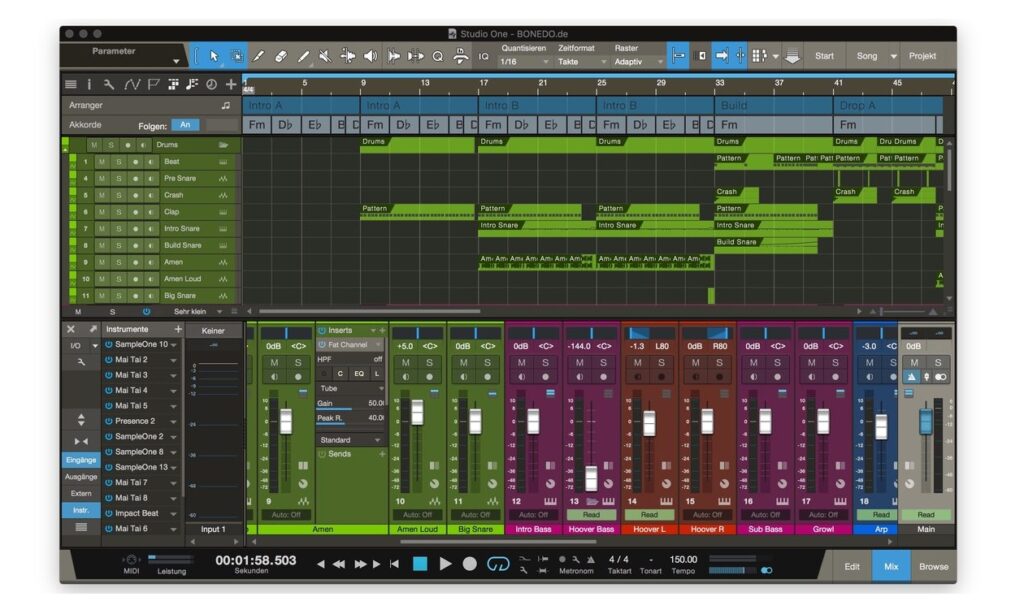Show Ausgänge (outputs) in the mixer
The width and height of the screenshot is (1024, 614).
[81, 477]
